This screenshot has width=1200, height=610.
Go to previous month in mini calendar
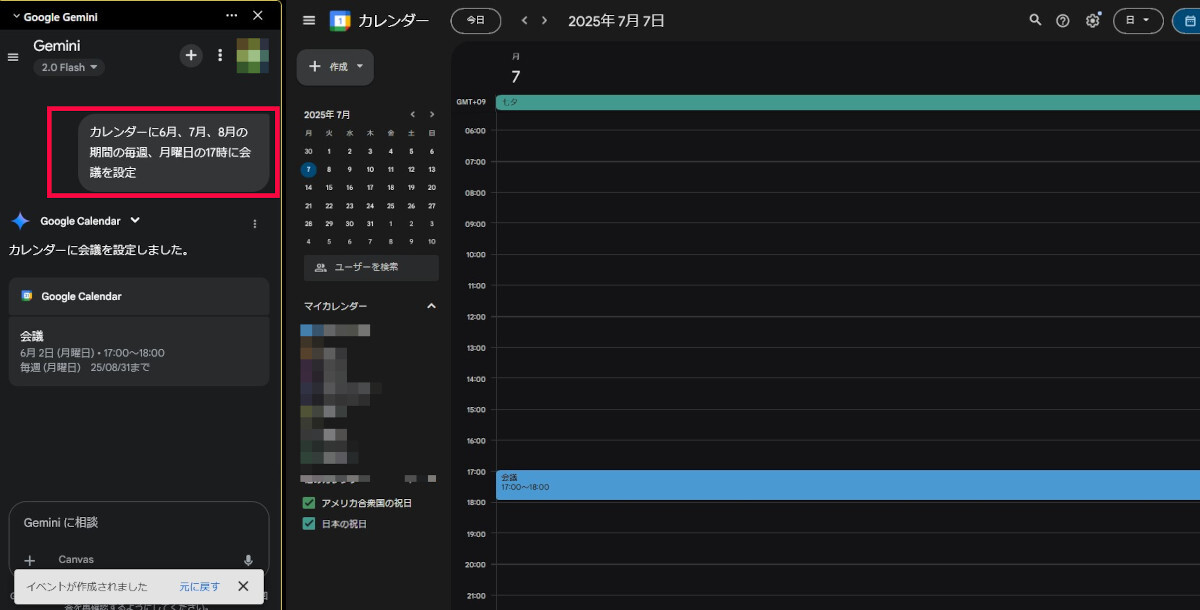412,114
